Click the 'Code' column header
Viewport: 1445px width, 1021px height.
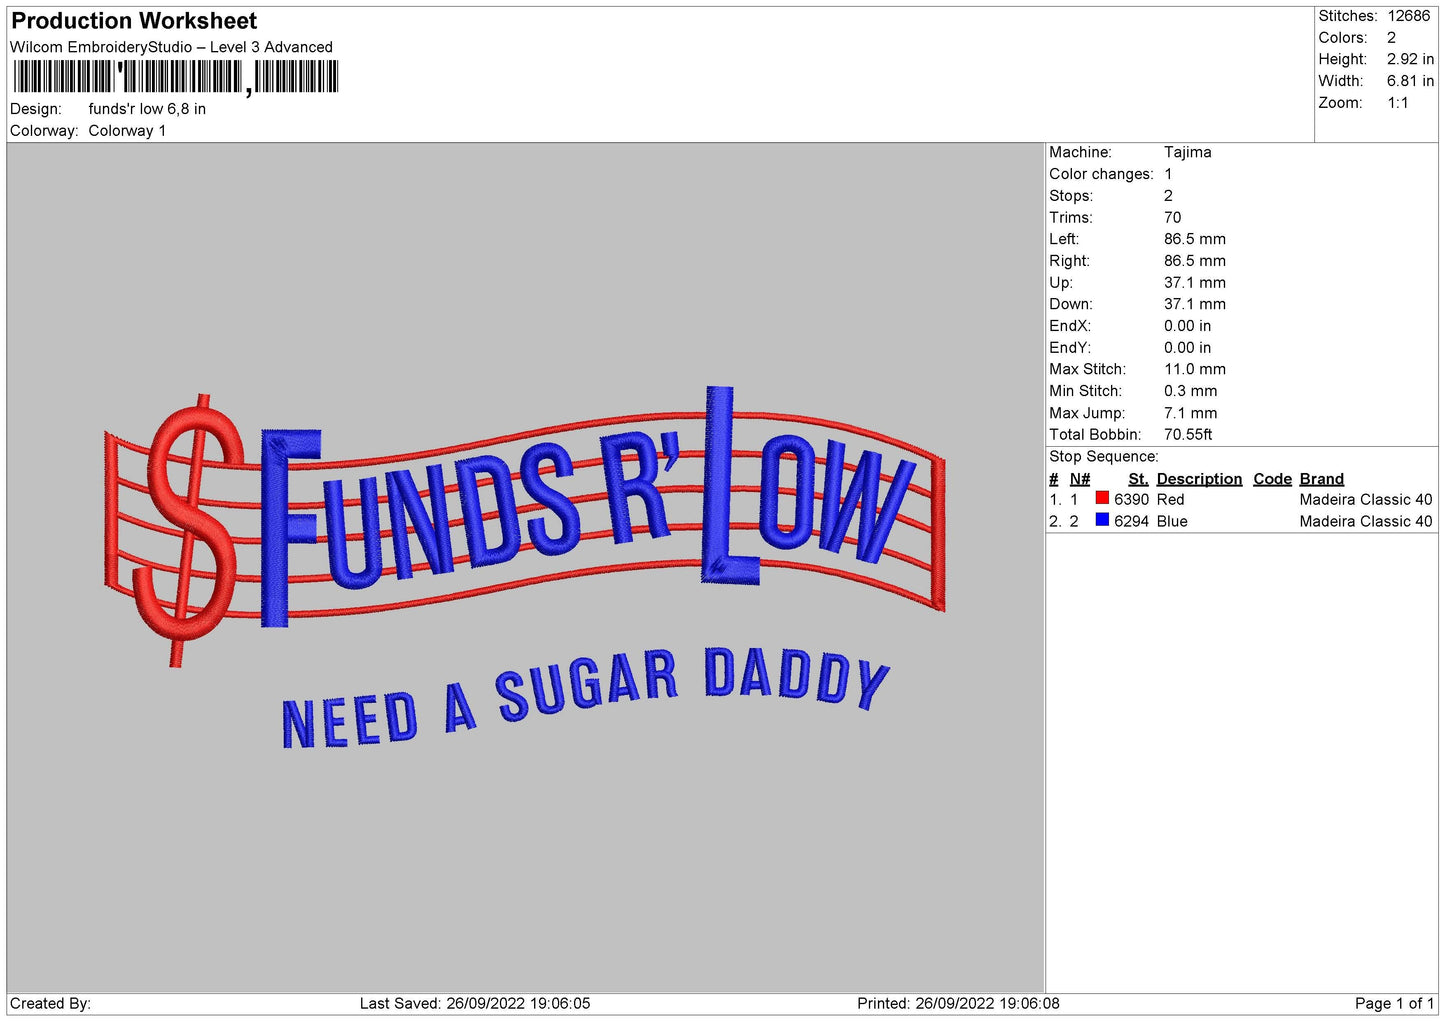click(1273, 479)
